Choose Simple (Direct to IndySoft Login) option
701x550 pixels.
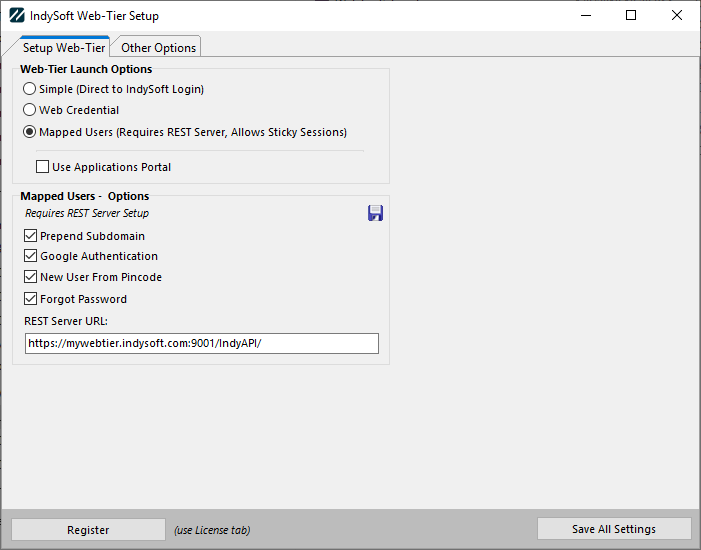[x=30, y=89]
